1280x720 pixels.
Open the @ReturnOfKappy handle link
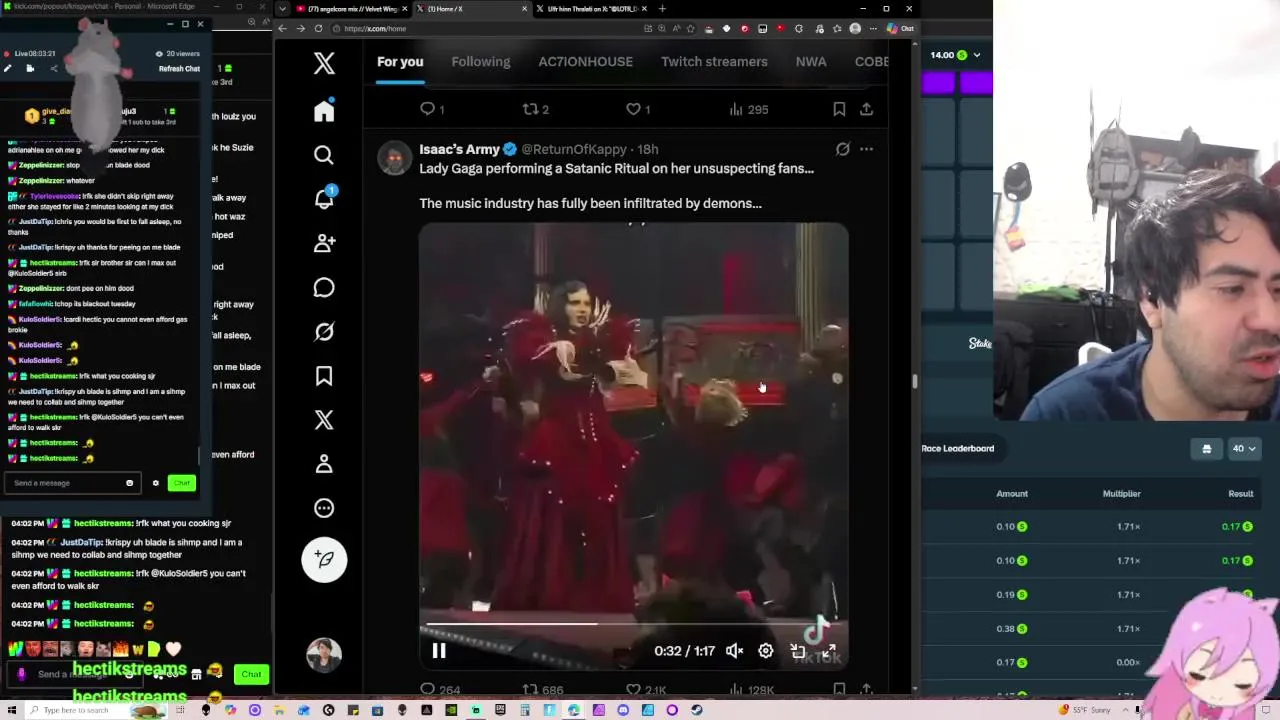(574, 149)
